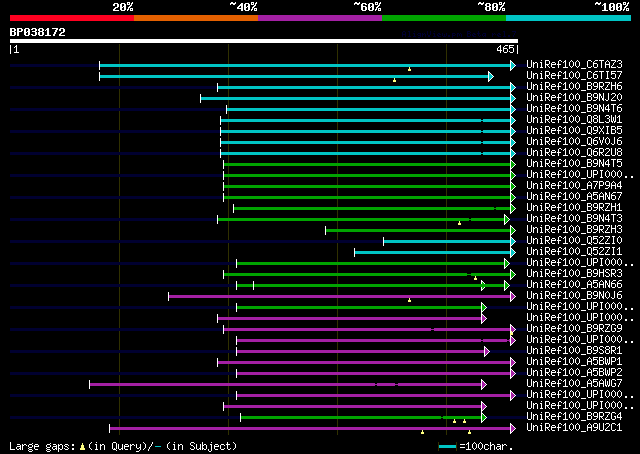The height and width of the screenshot is (454, 640).
Task: Click the yellow query-gap icon in the Large gaps legend
Action: click(x=82, y=447)
